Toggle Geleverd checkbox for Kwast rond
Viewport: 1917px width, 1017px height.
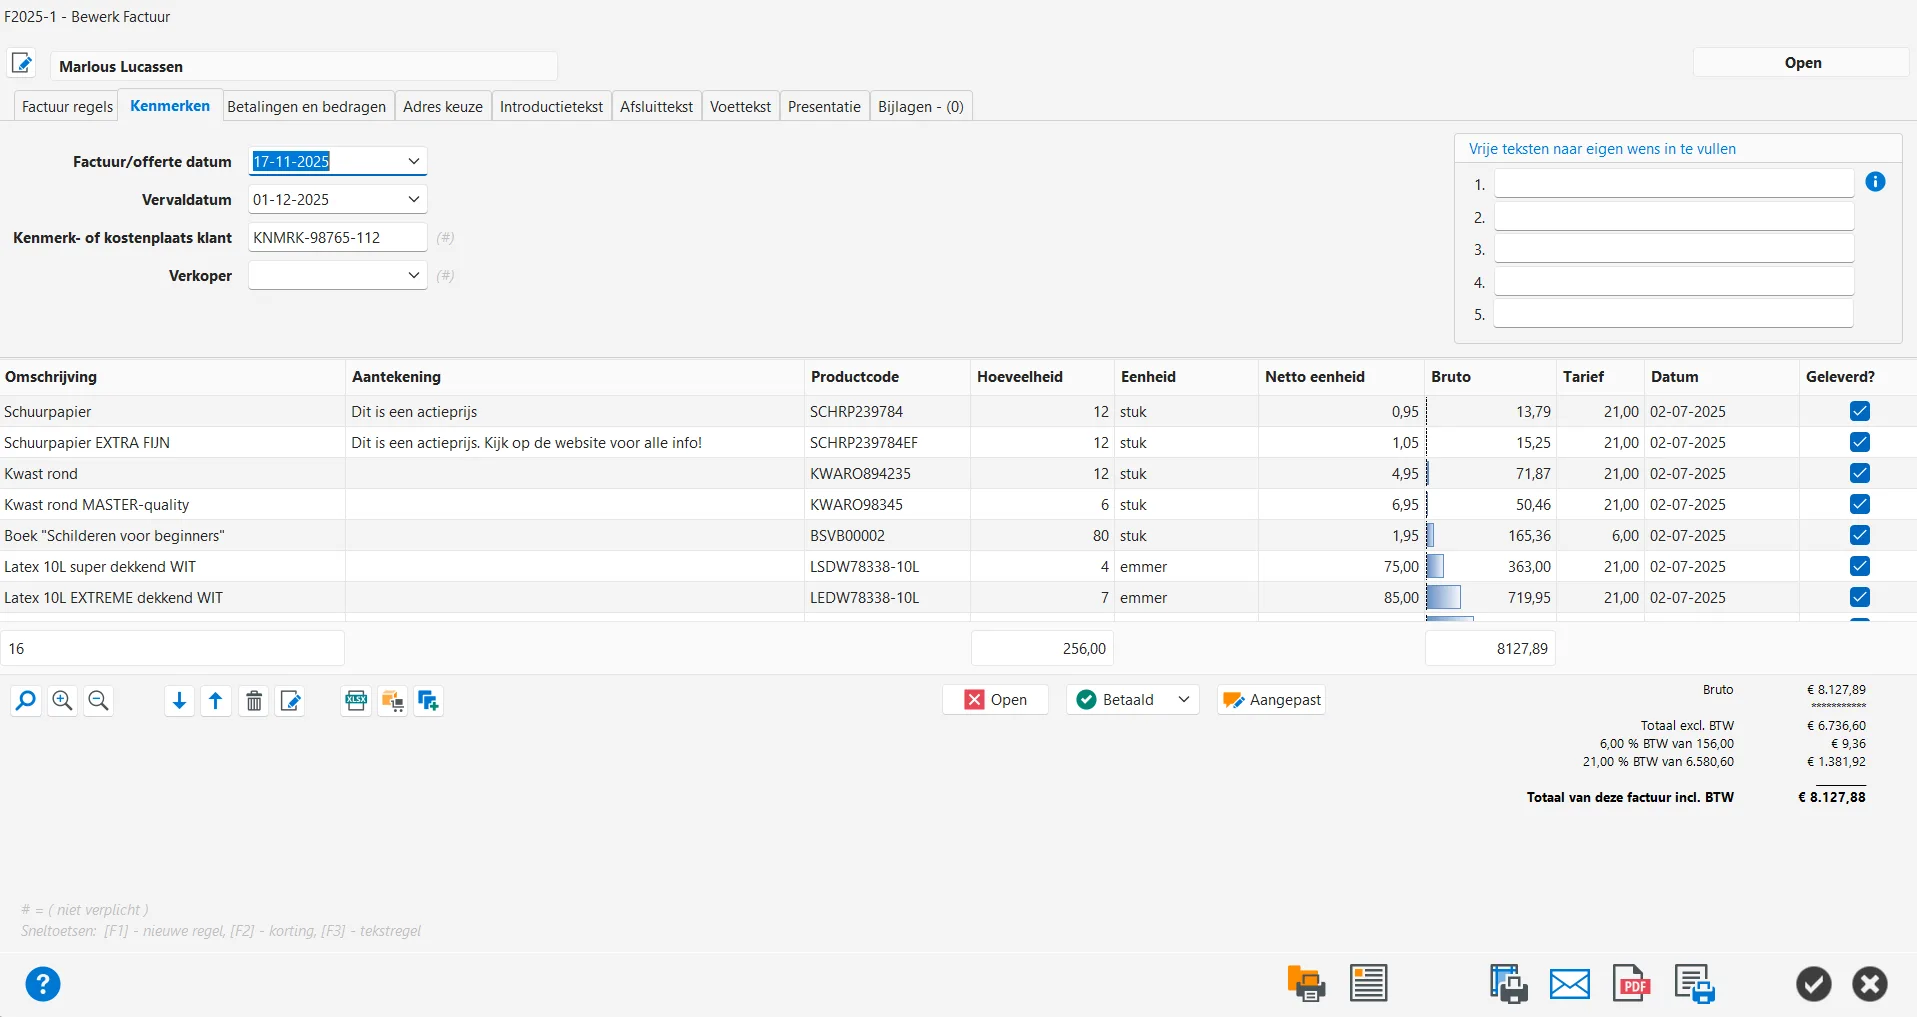1859,473
